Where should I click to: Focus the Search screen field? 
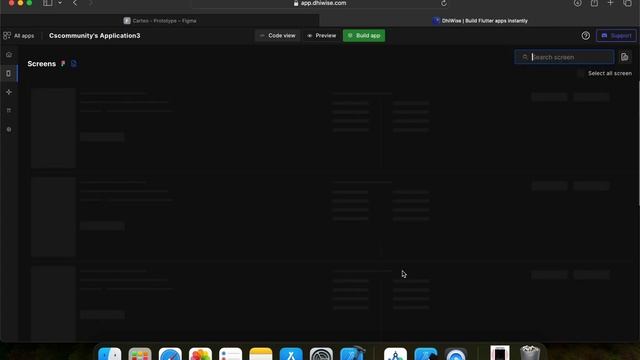click(x=564, y=57)
